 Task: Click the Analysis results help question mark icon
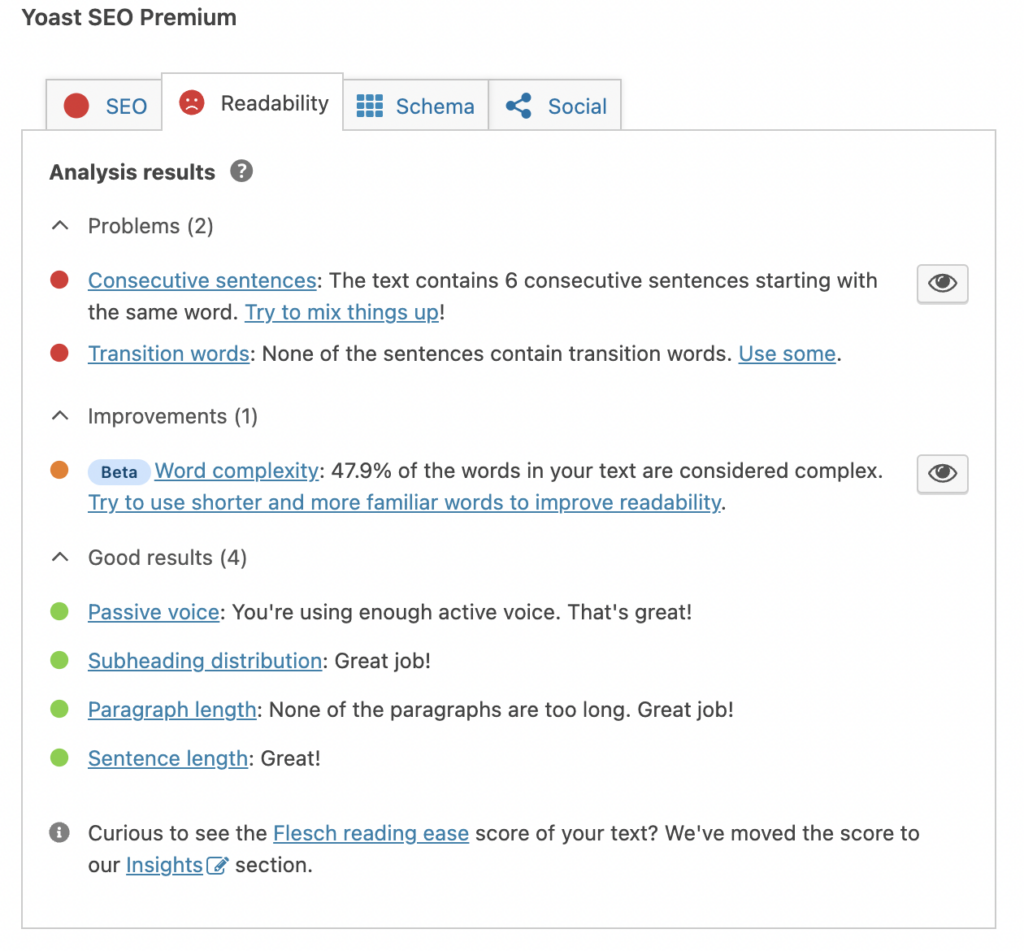tap(241, 171)
